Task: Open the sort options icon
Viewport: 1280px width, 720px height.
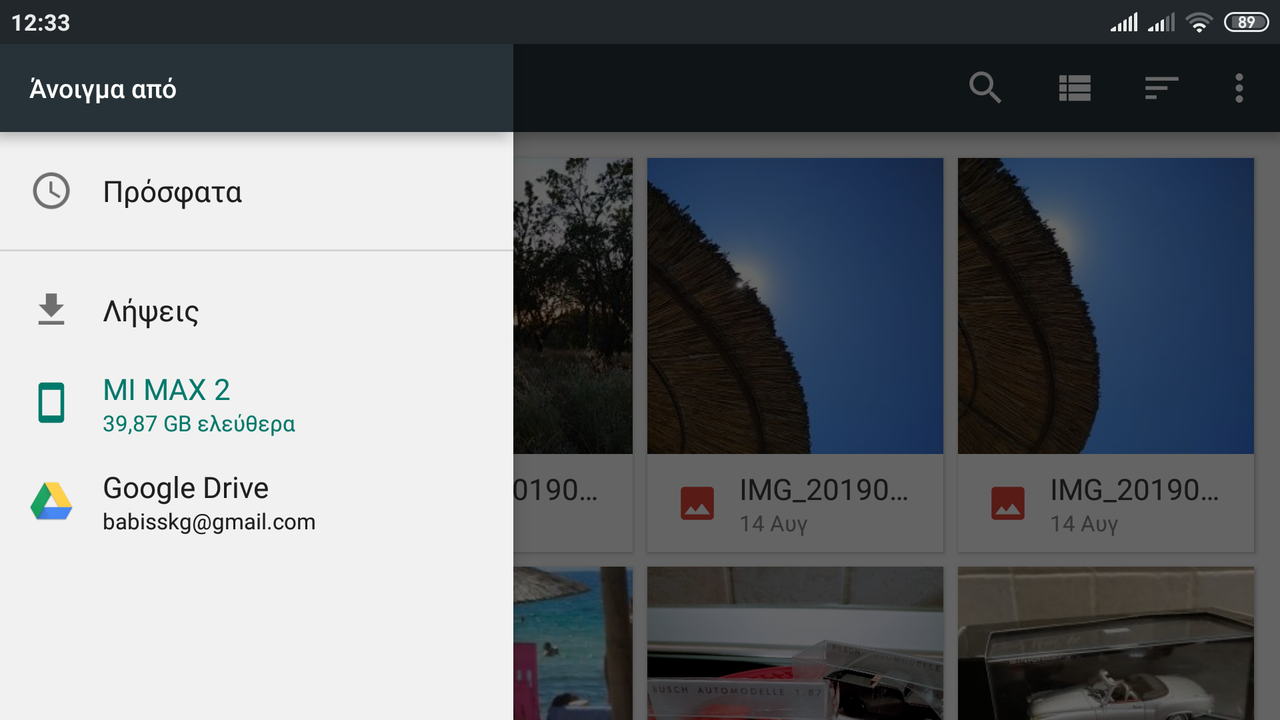Action: coord(1161,88)
